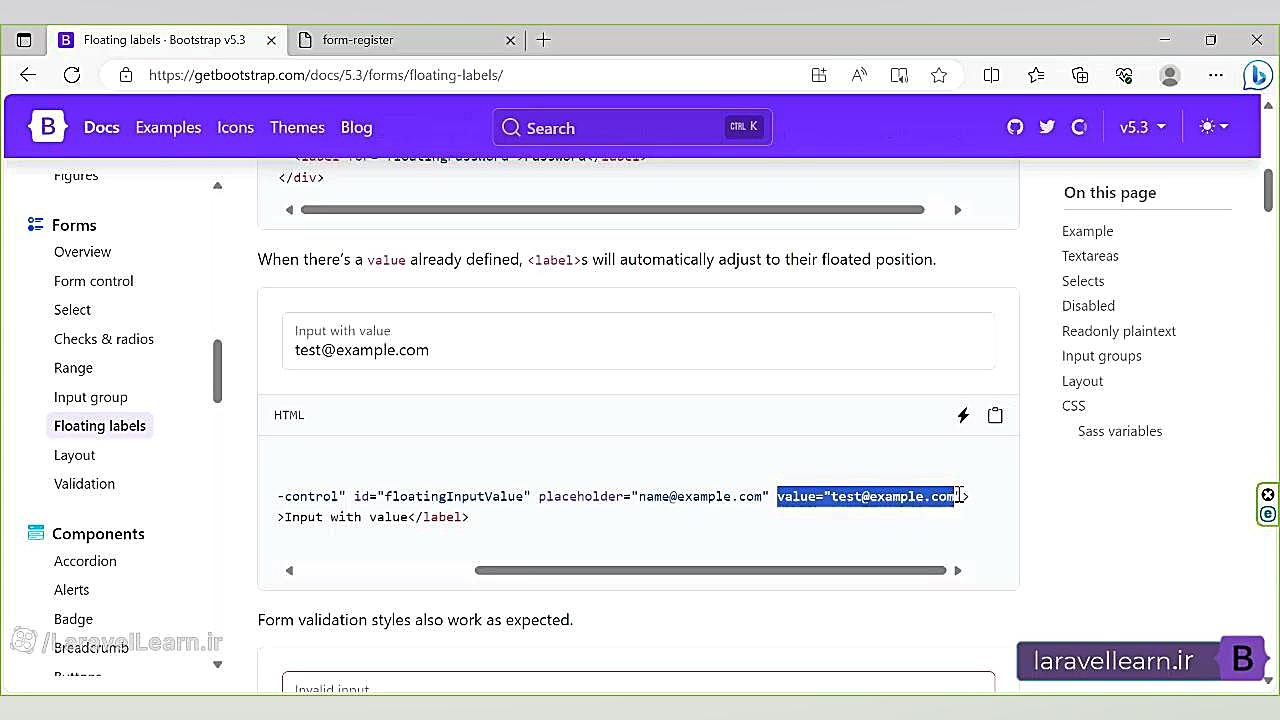Click the Bootstrap logo in the navbar
The height and width of the screenshot is (720, 1280).
(47, 127)
